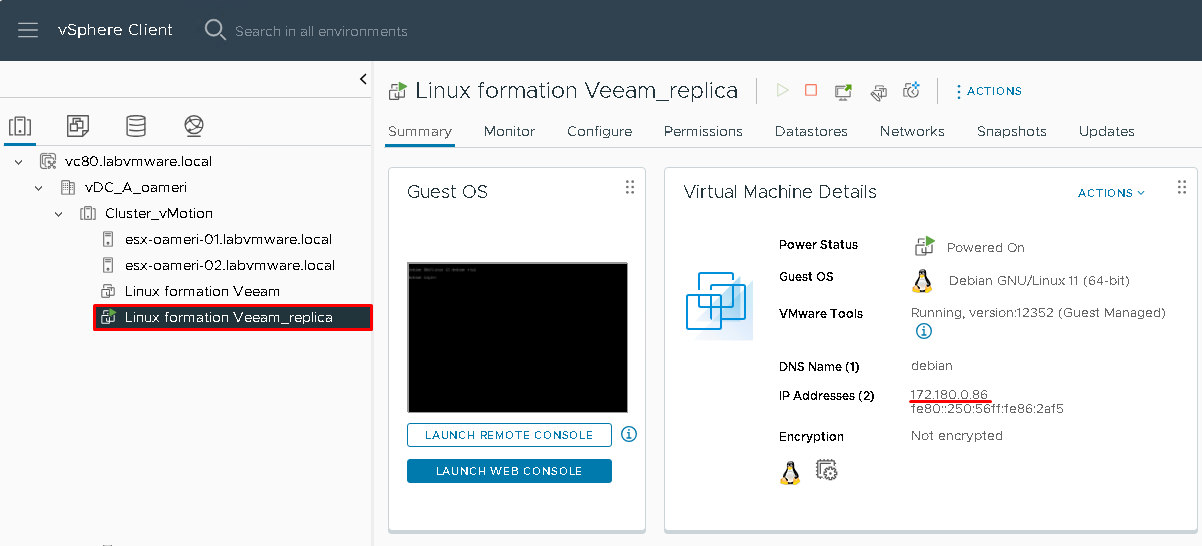
Task: Select Cluster_vMotion cluster
Action: [158, 213]
